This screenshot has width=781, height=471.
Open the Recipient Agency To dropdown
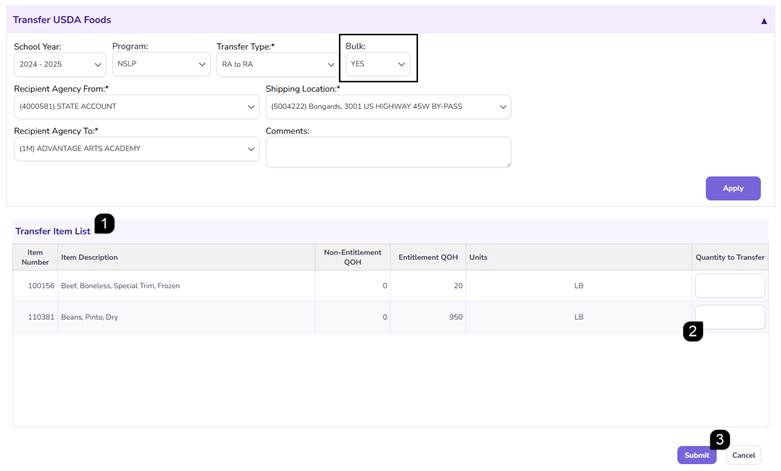coord(136,149)
